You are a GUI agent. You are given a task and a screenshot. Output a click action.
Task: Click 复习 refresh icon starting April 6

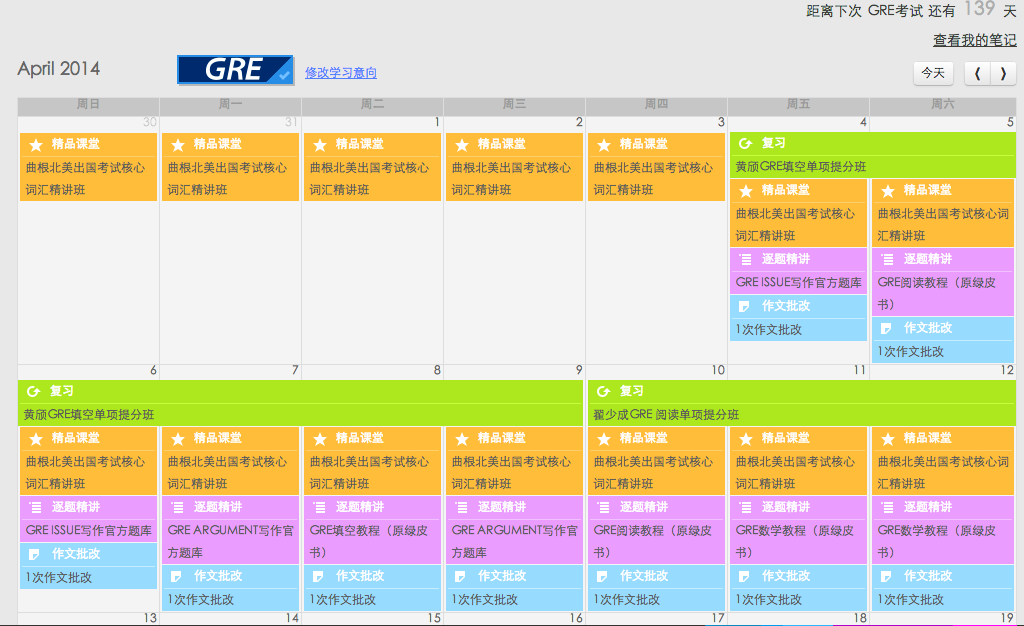(x=33, y=391)
